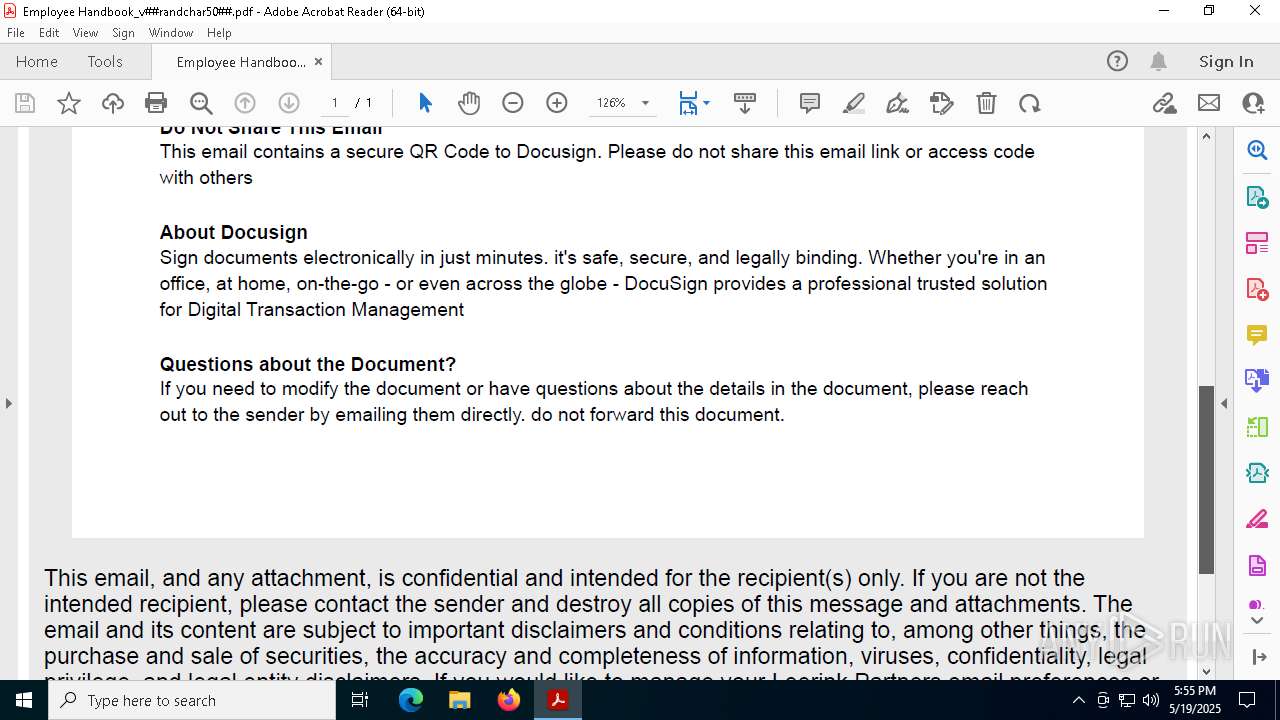
Task: Add a sticky note comment
Action: coord(810,103)
